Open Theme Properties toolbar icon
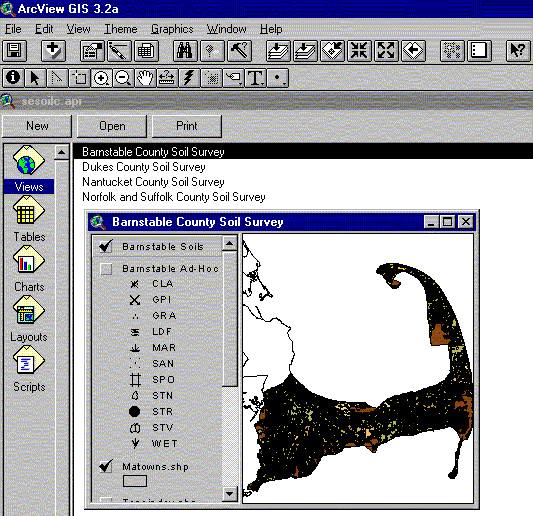 [x=92, y=51]
